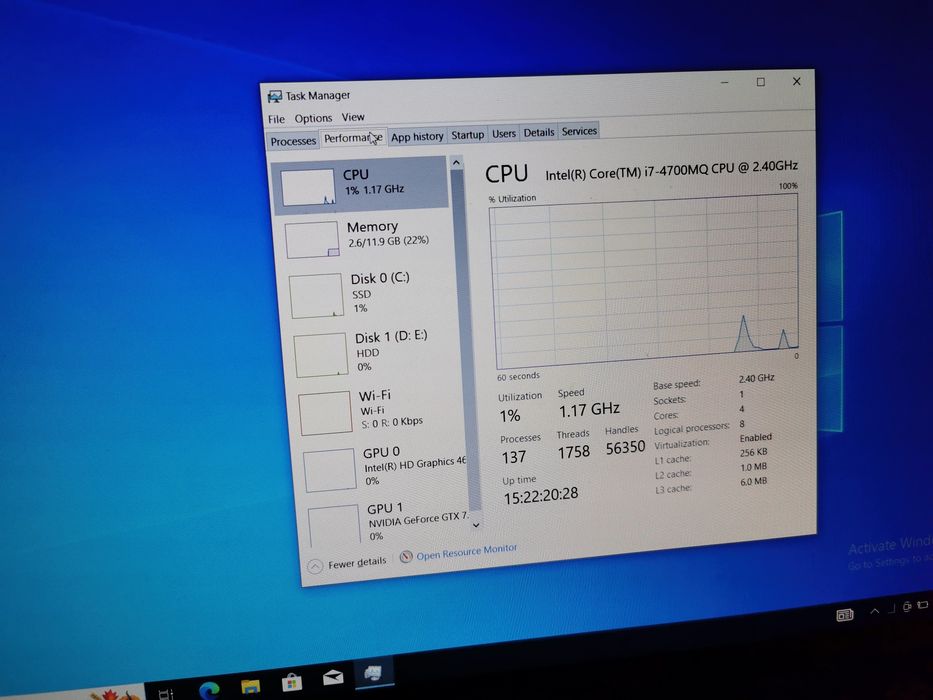Switch to the Services tab
The width and height of the screenshot is (933, 700).
579,131
